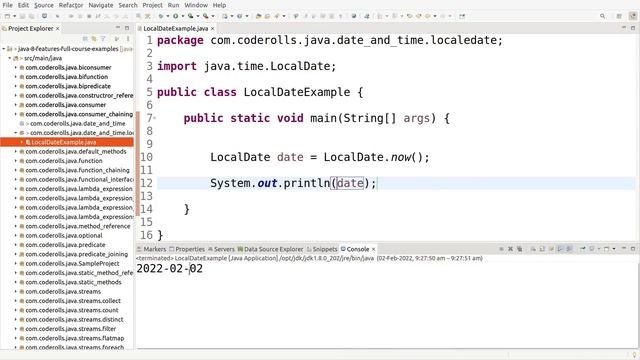Viewport: 640px width, 360px height.
Task: Click the Run External Tools icon
Action: click(x=206, y=16)
